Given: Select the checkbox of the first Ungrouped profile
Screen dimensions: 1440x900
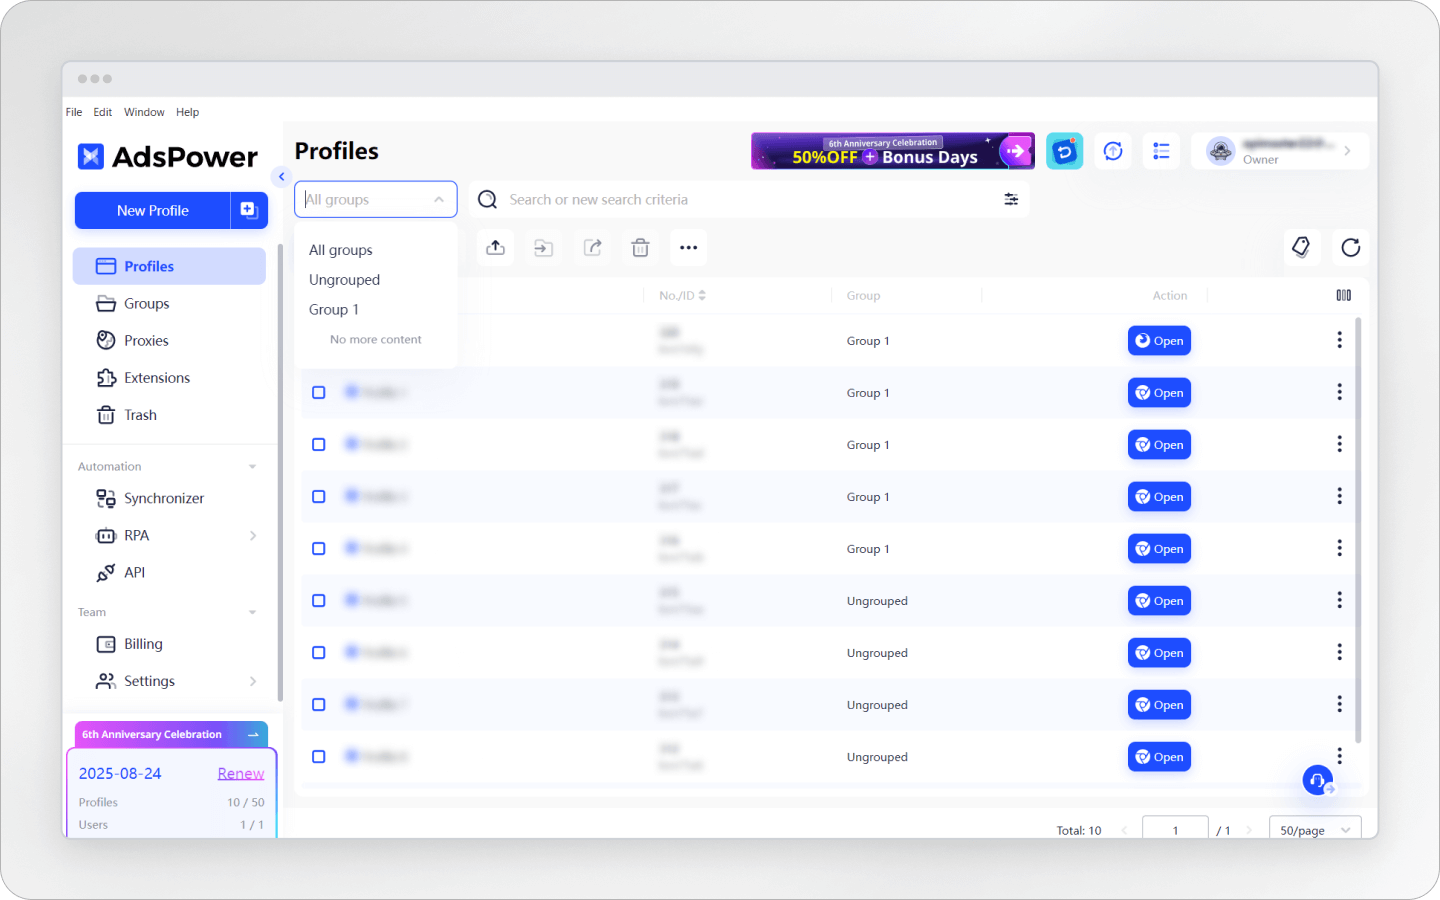Looking at the screenshot, I should click(x=319, y=600).
